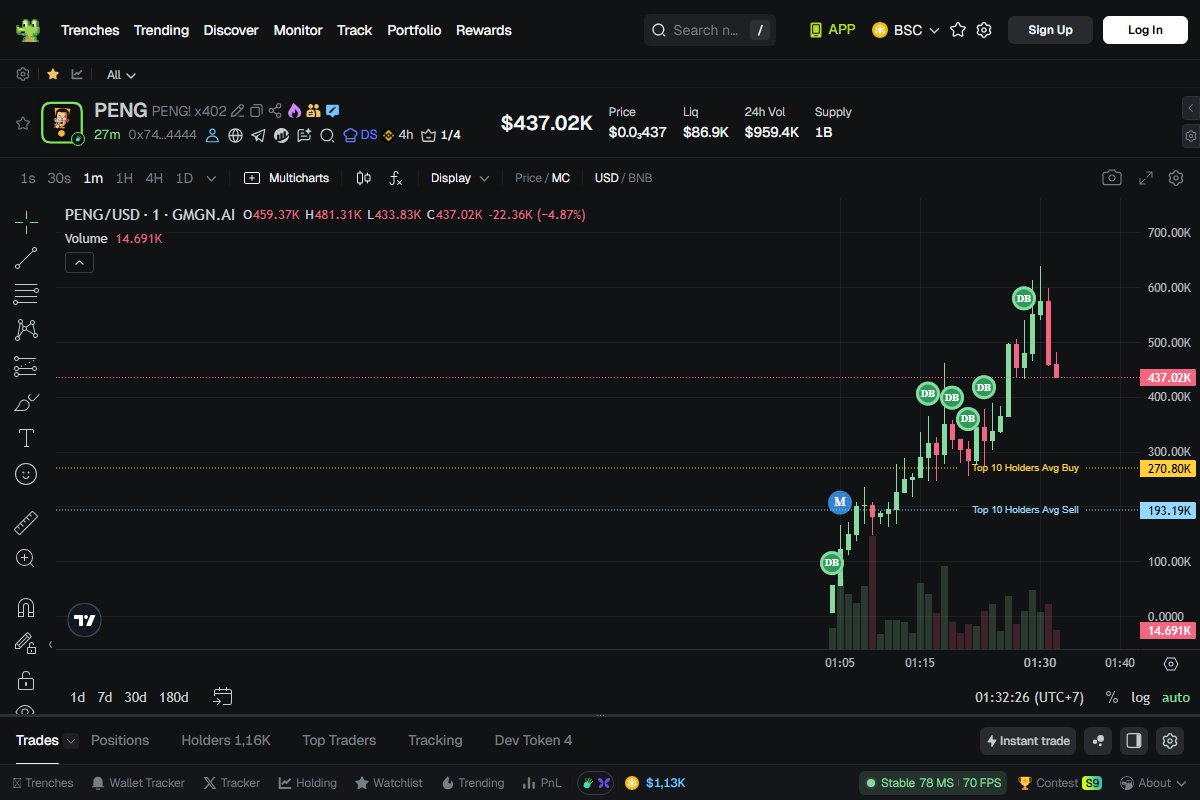
Task: Select the XABCD pattern tool
Action: coord(26,330)
